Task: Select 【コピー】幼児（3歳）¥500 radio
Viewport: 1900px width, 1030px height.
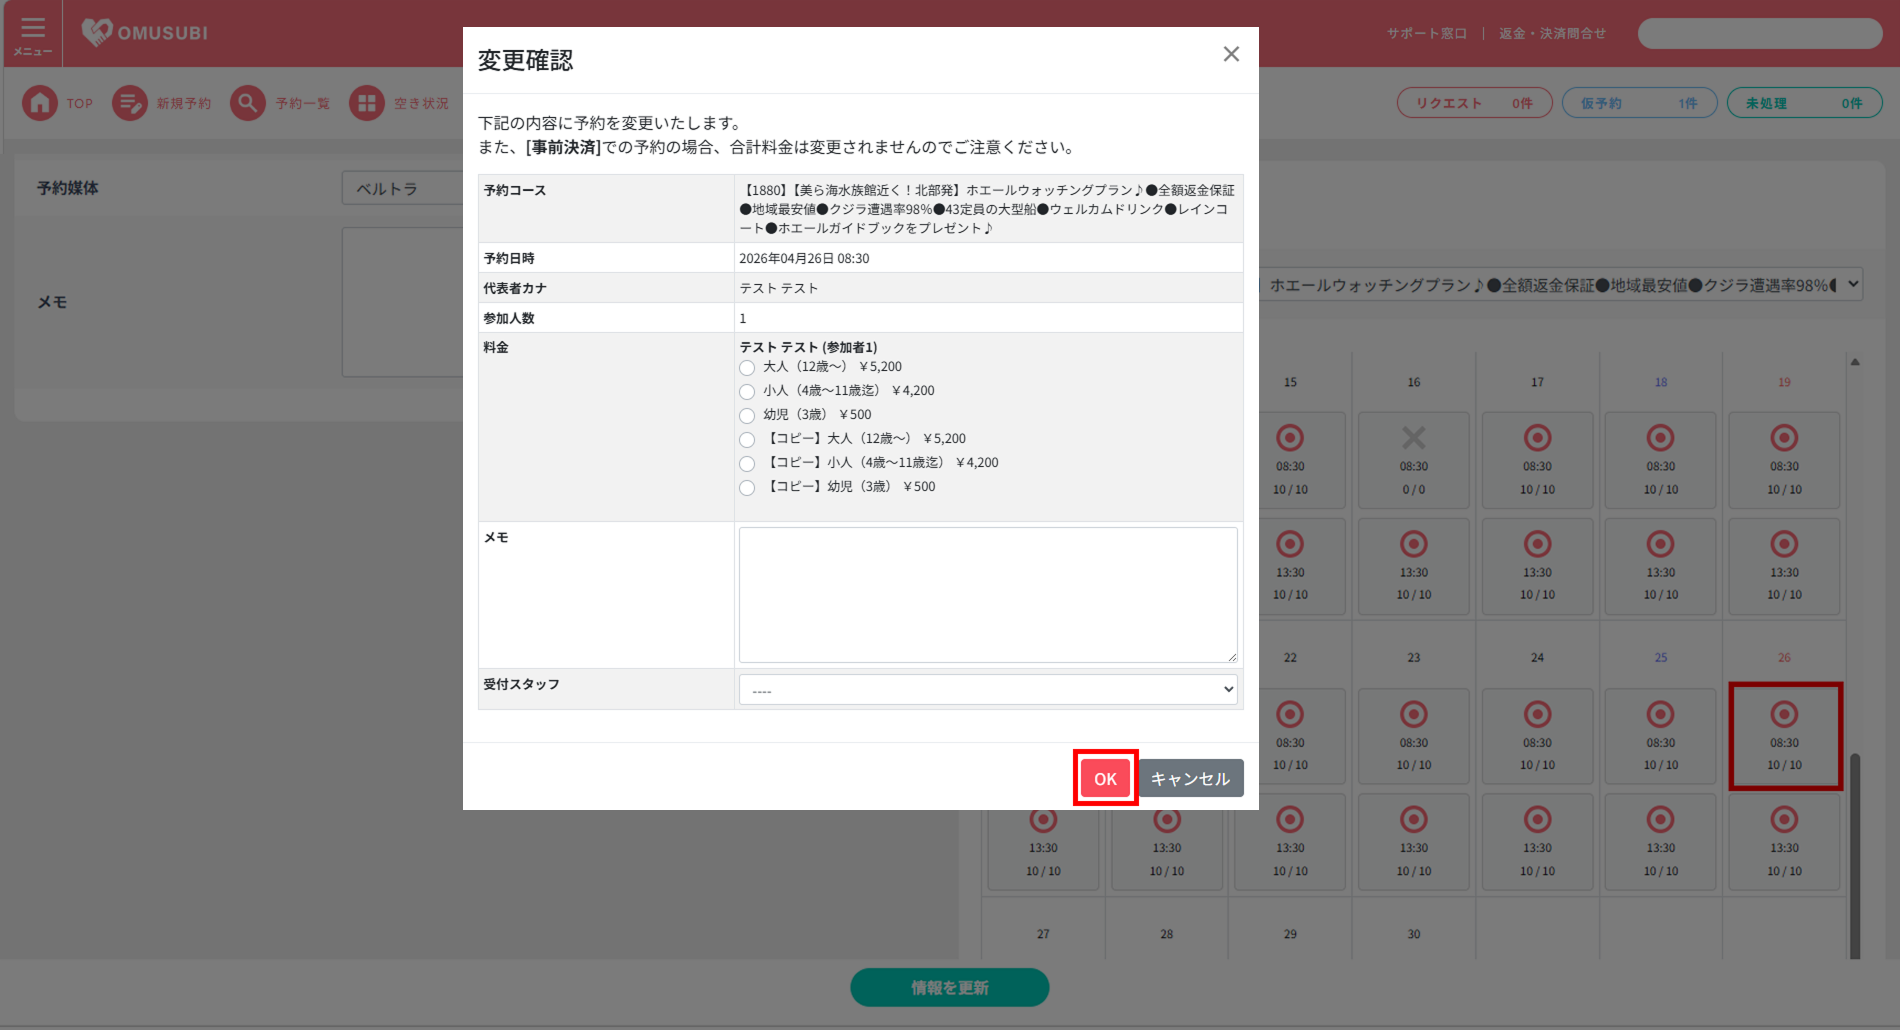Action: (x=747, y=487)
